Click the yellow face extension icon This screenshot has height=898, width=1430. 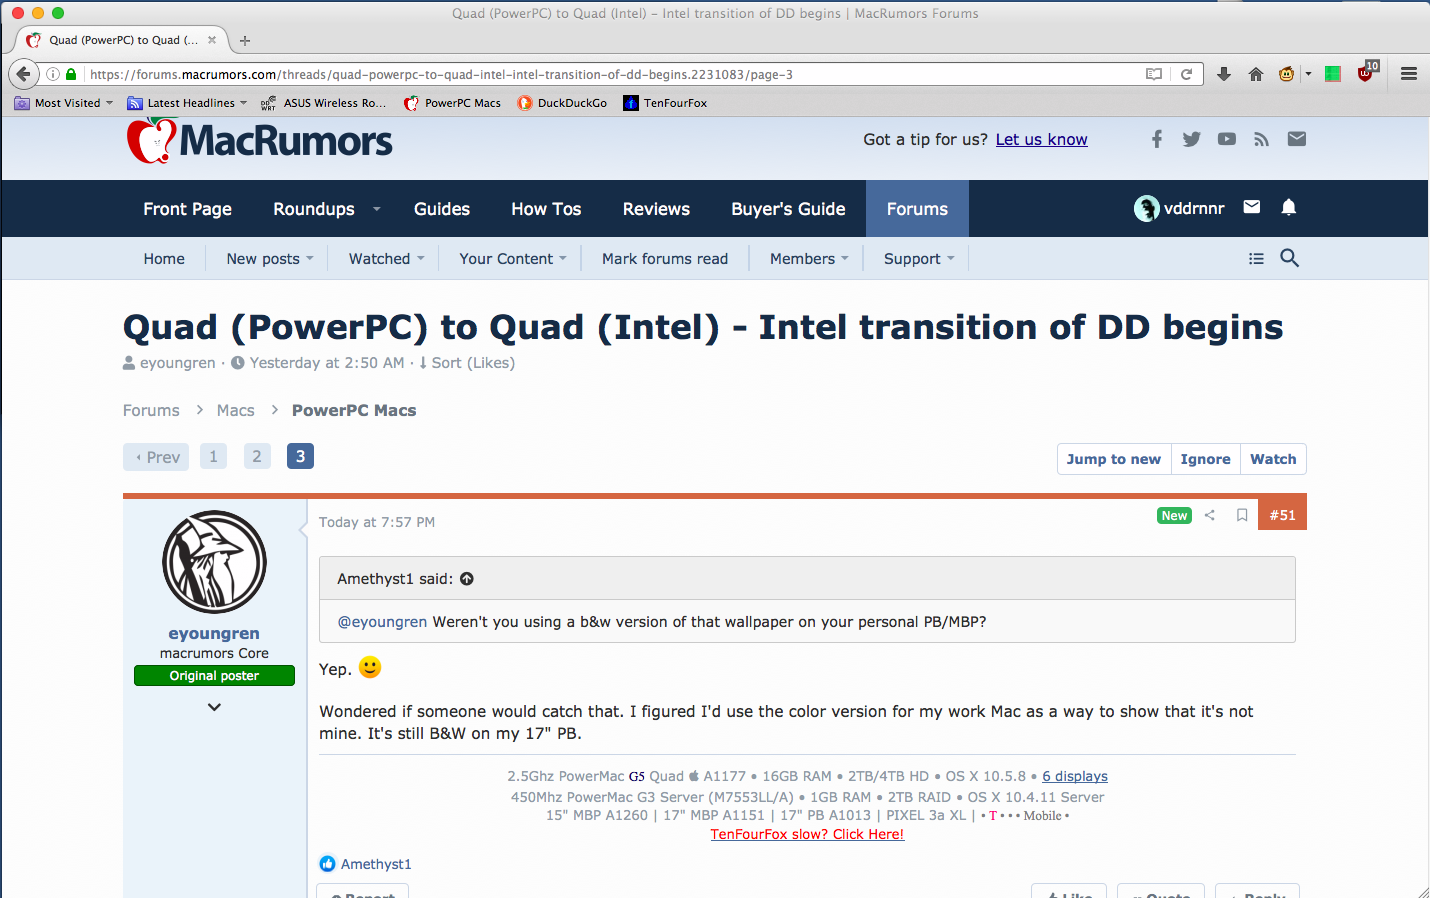pyautogui.click(x=1287, y=74)
